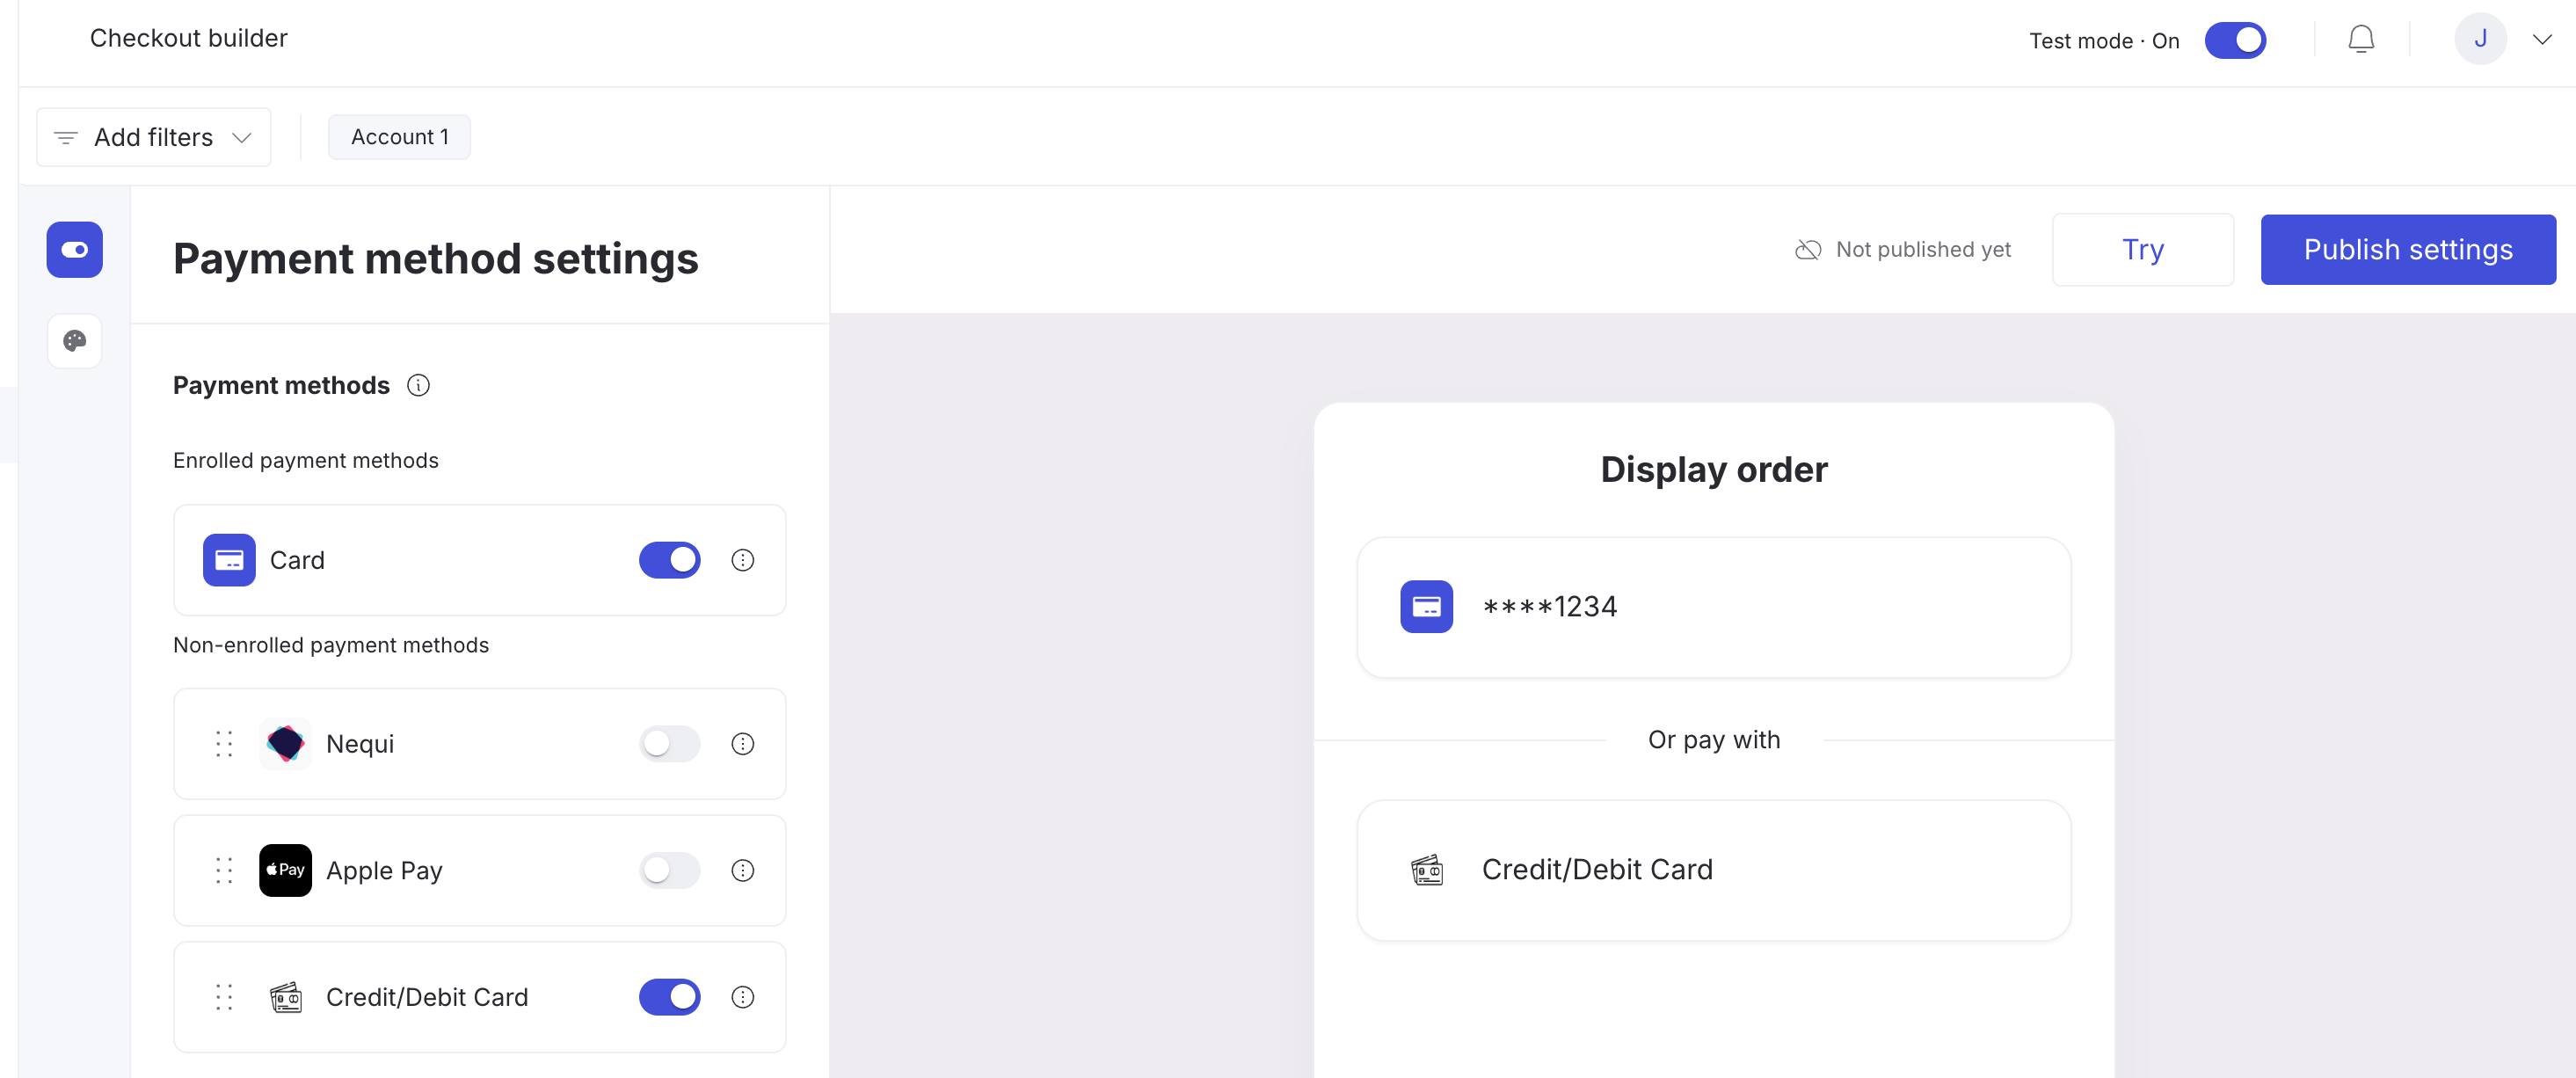Click info icon next to Payment methods heading
The height and width of the screenshot is (1078, 2576).
(418, 385)
